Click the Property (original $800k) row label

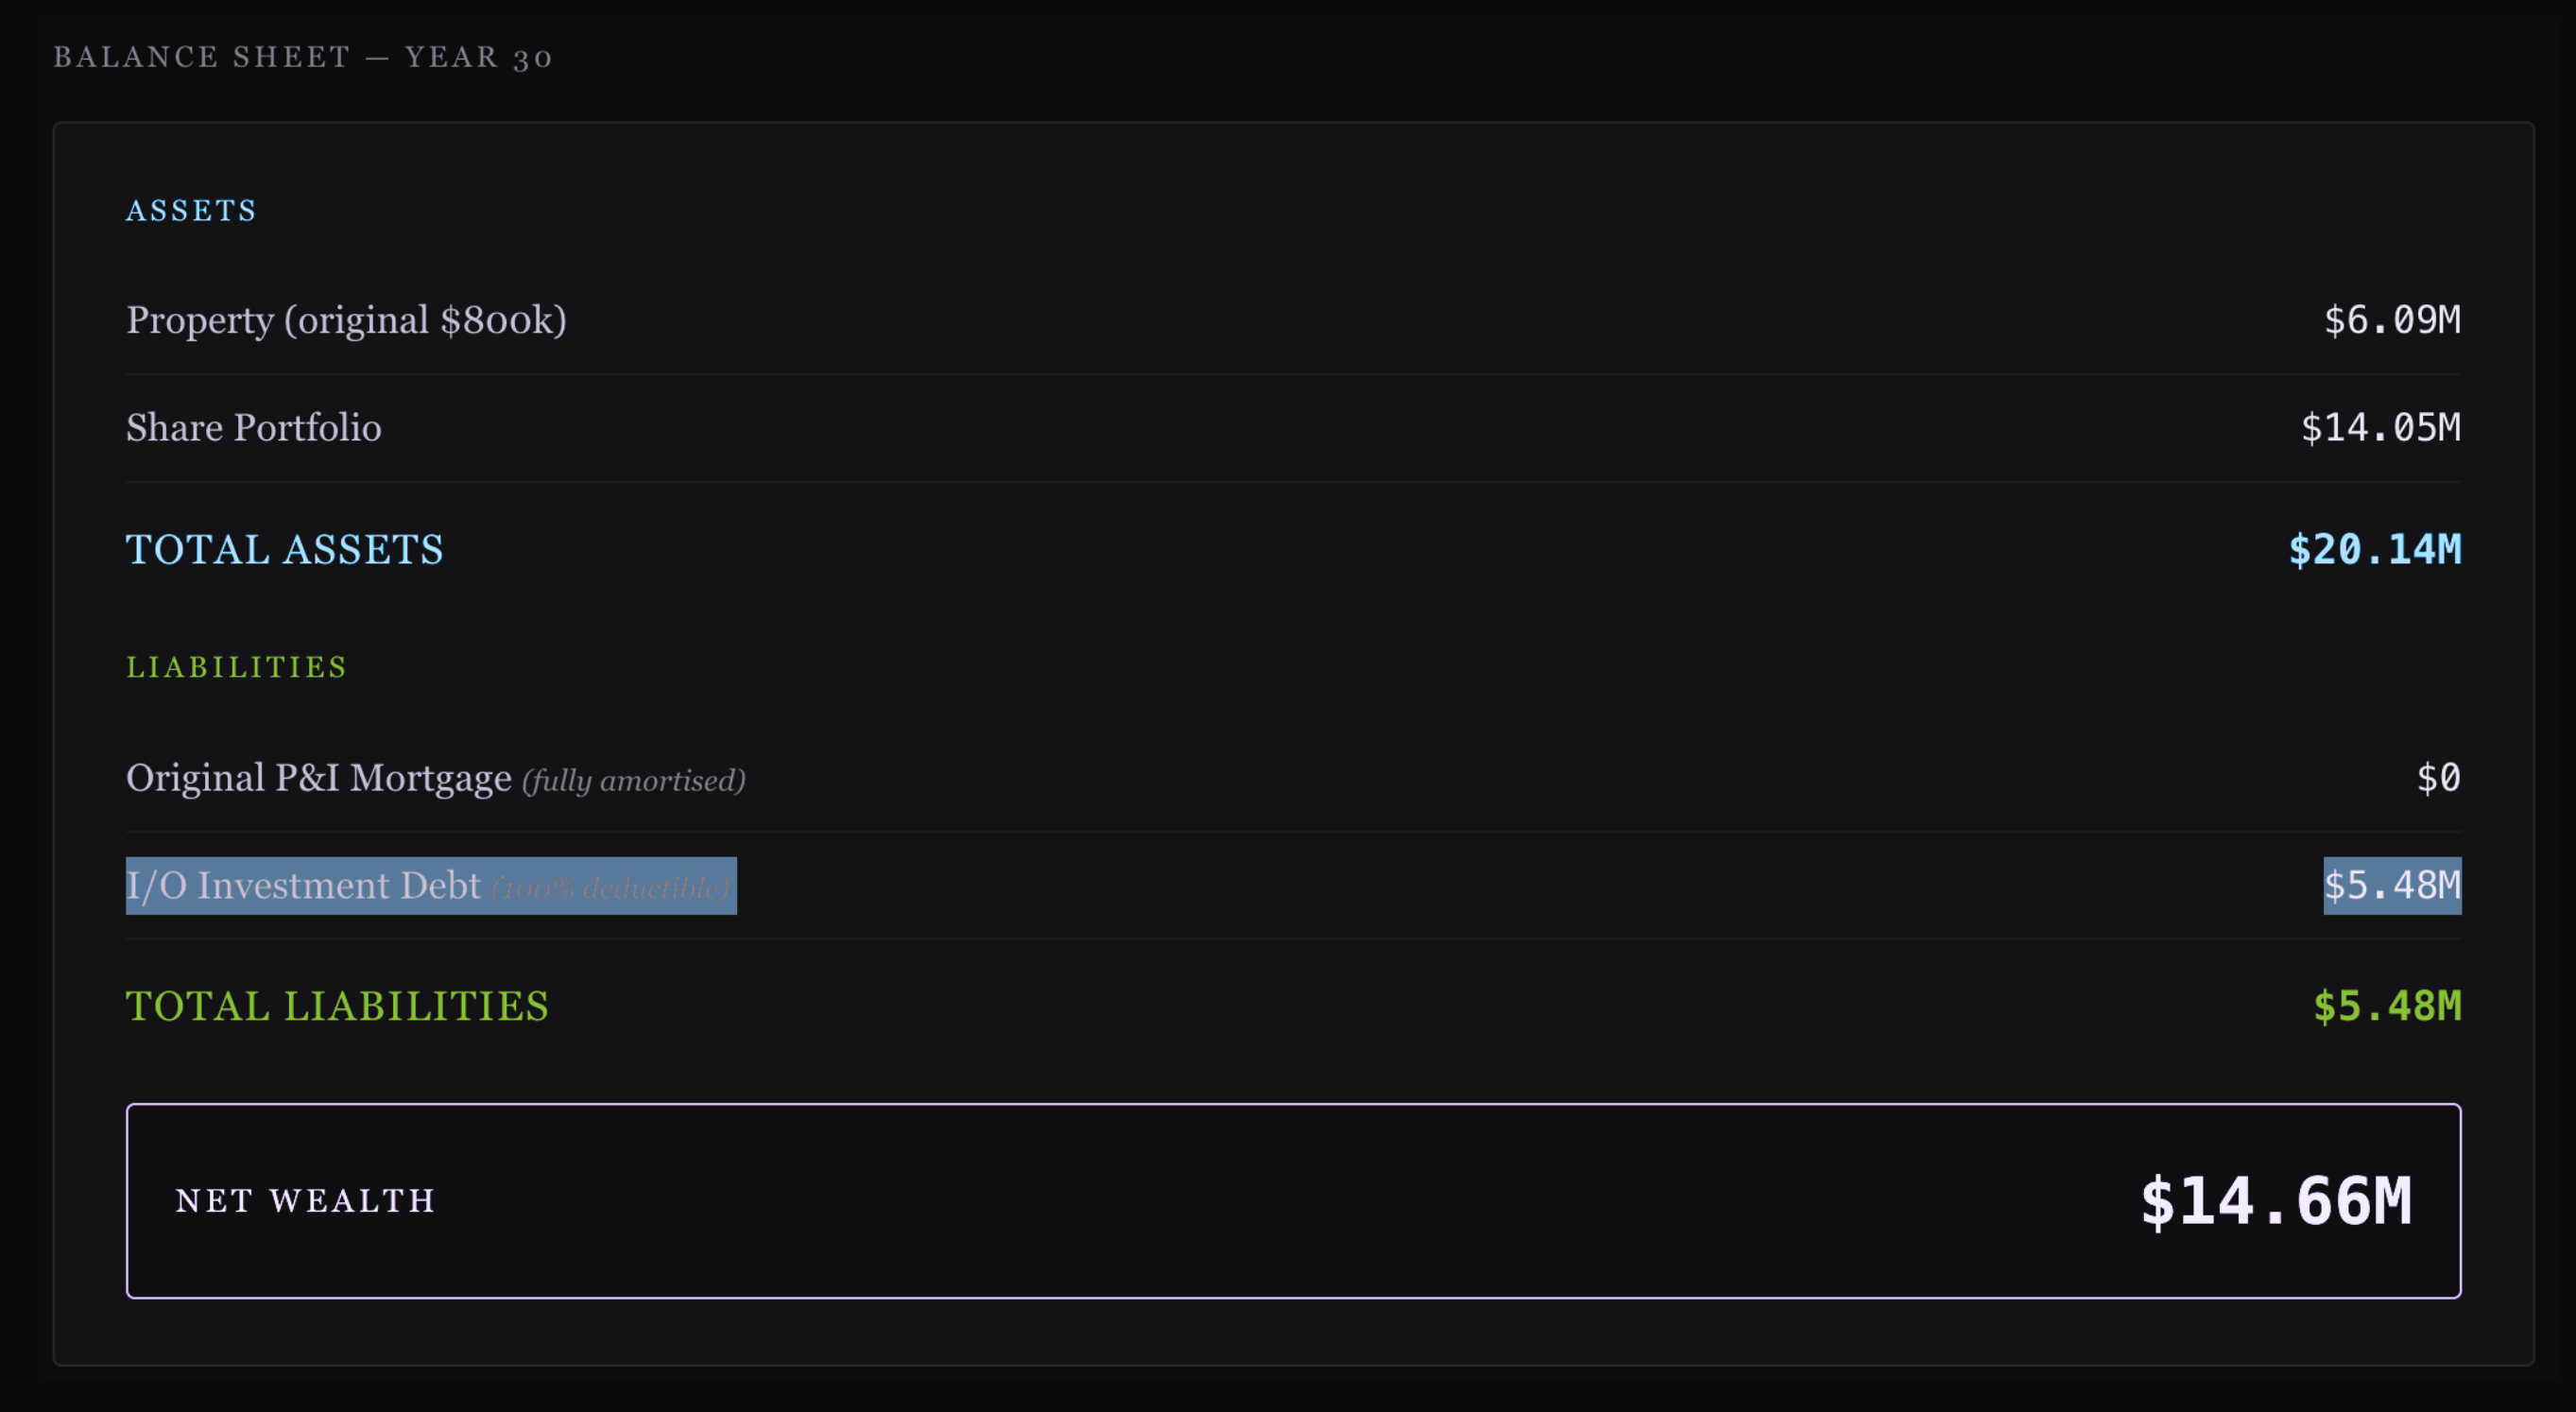(346, 320)
